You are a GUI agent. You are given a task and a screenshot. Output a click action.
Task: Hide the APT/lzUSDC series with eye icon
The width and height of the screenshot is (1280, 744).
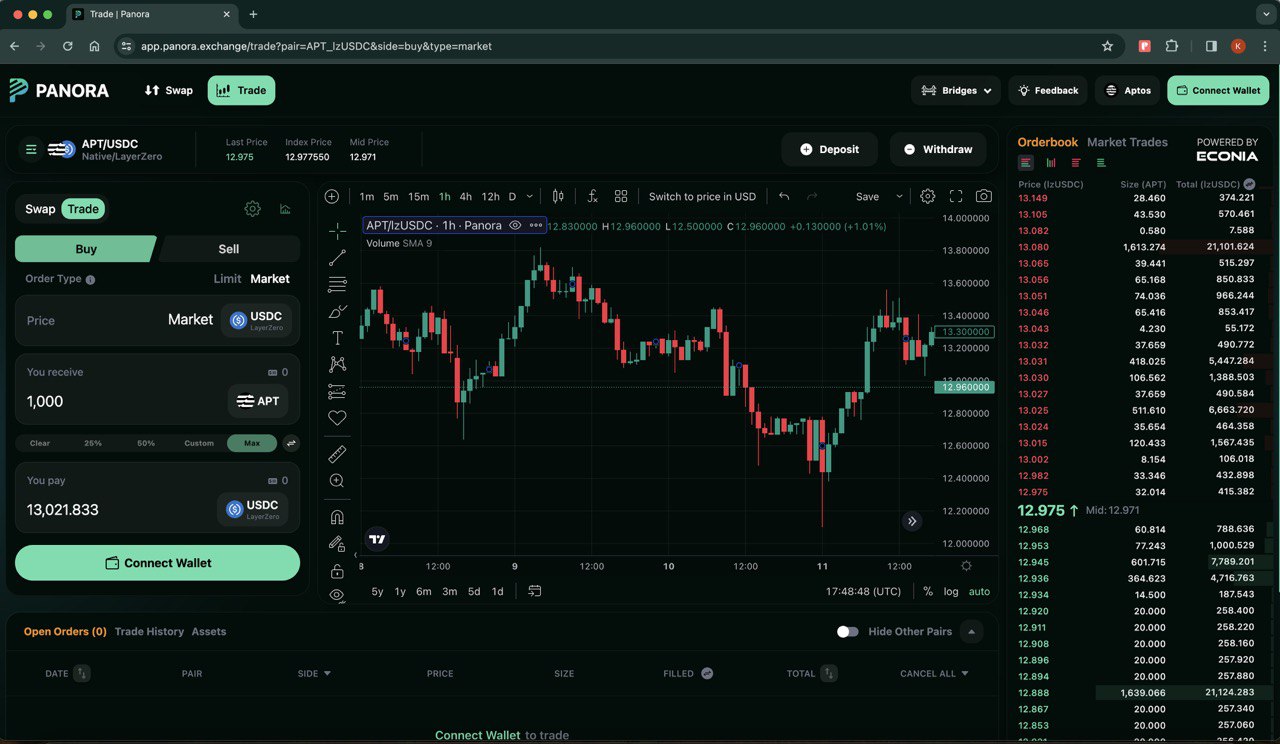515,226
